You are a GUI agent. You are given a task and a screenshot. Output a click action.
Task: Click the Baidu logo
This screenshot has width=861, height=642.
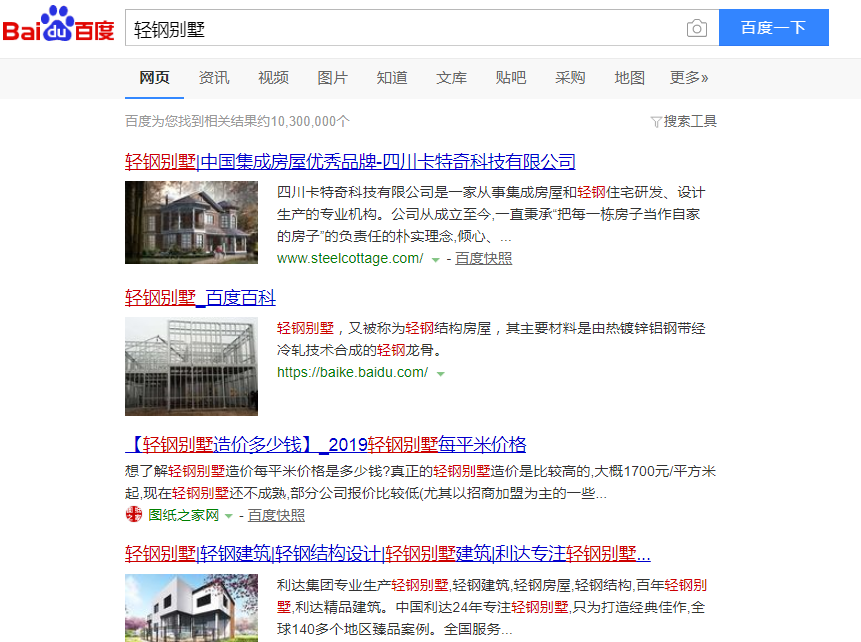tap(58, 25)
